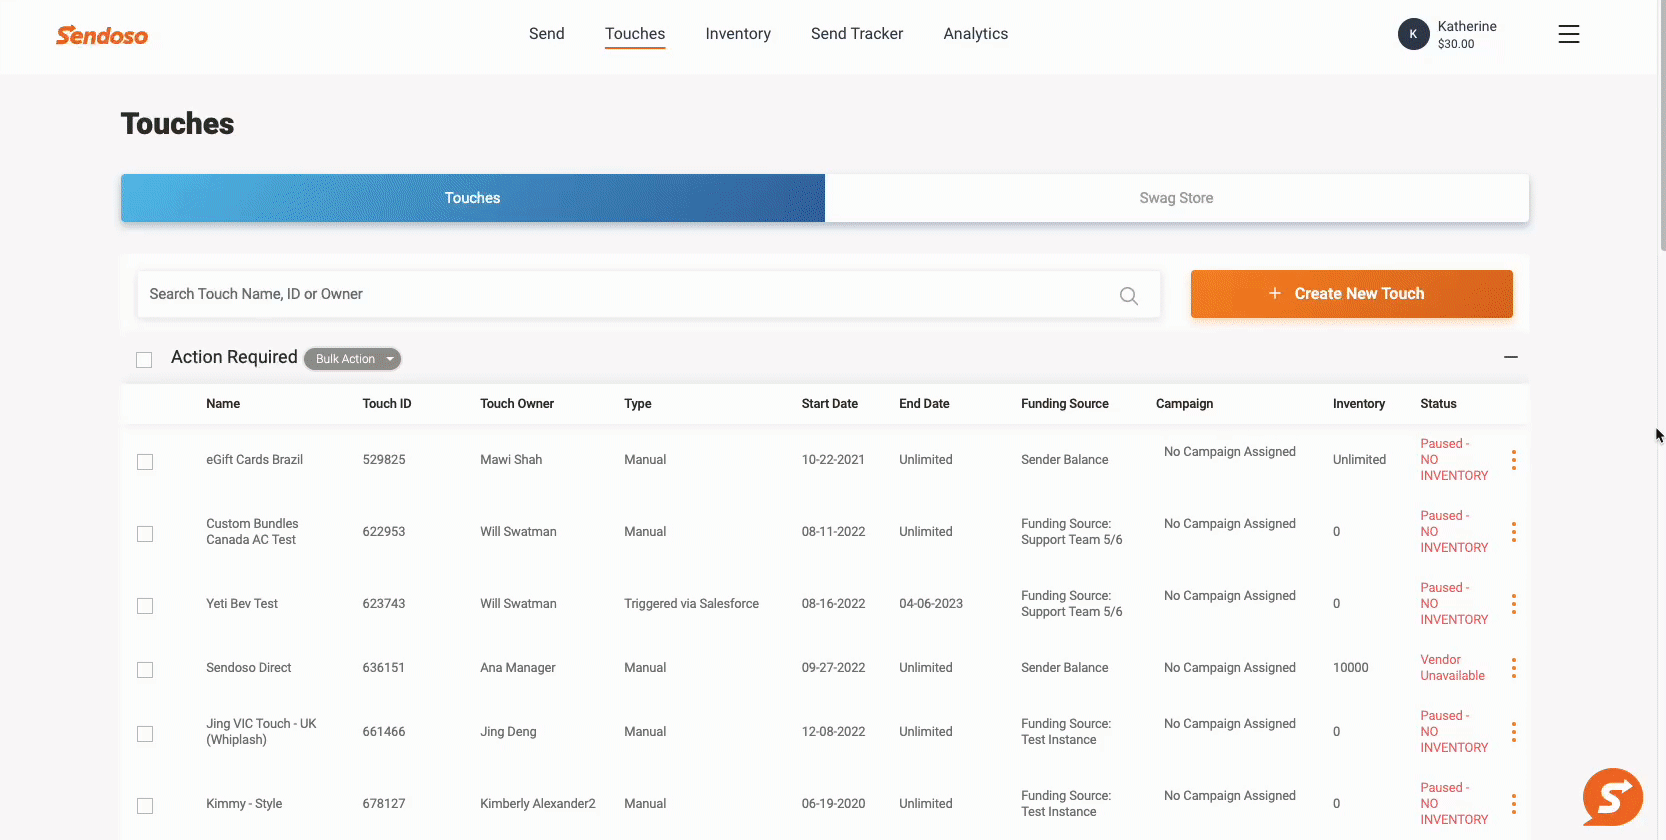Open more options for Kimmy - Style row
The image size is (1666, 840).
pyautogui.click(x=1514, y=804)
